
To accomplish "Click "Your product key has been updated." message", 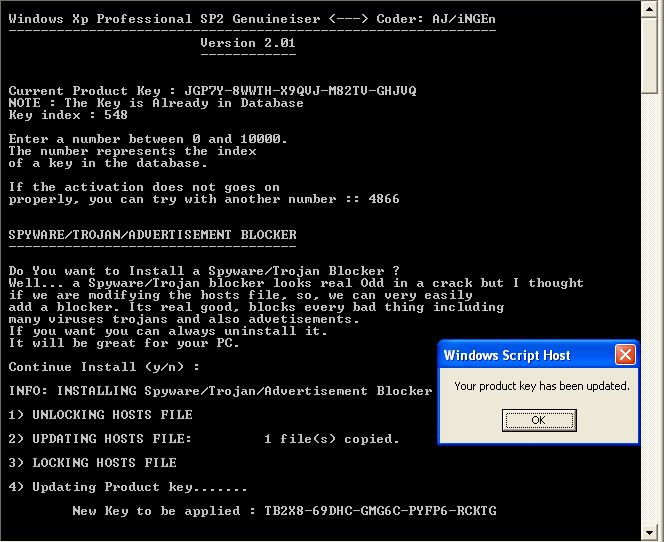I will [x=542, y=386].
